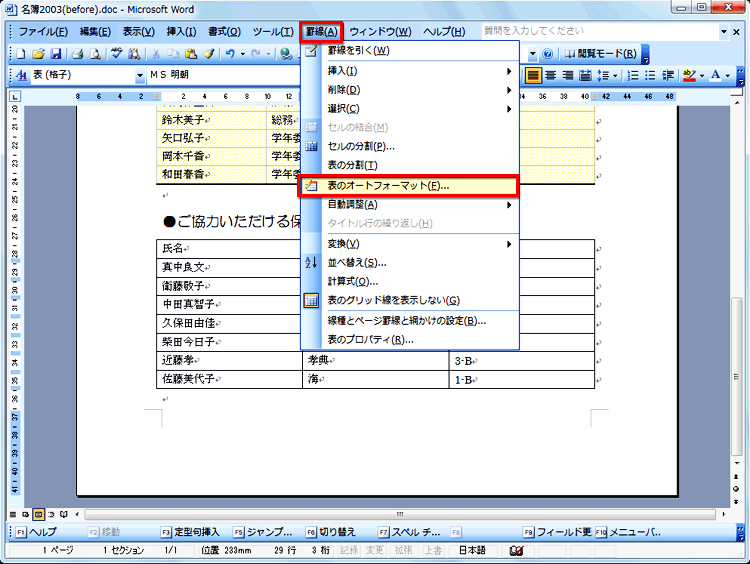Image resolution: width=750 pixels, height=564 pixels.
Task: Open 線種とページ罫線と網かけの設定
Action: click(x=410, y=321)
